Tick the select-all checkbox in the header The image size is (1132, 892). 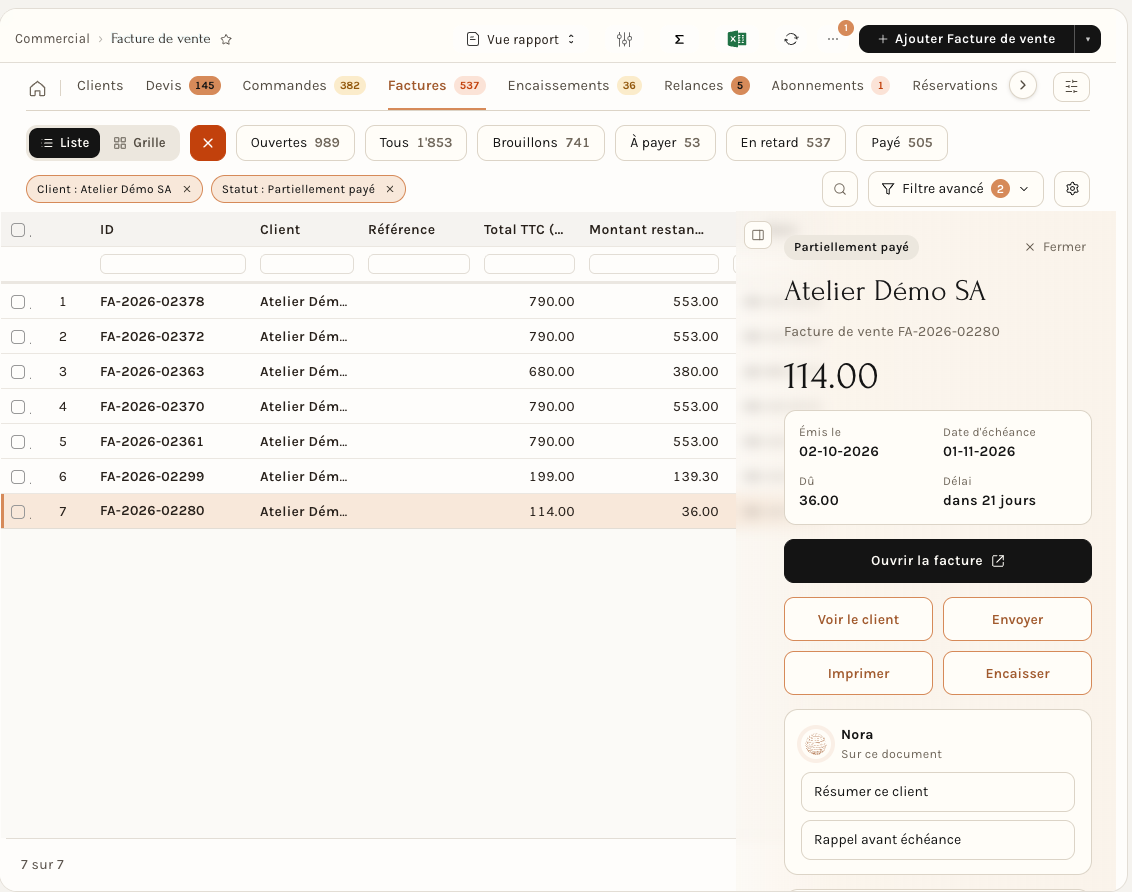pos(18,230)
